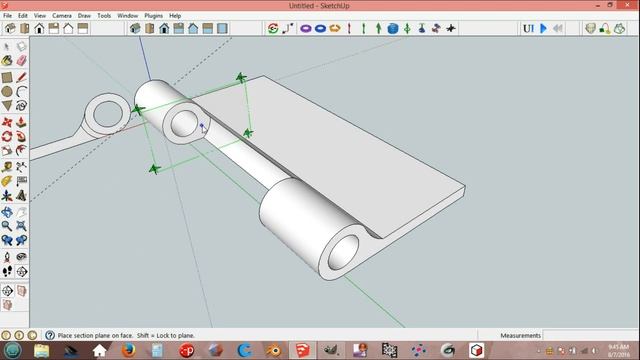Select the Freehand tool
Screen dimensions: 640x360
coord(21,106)
